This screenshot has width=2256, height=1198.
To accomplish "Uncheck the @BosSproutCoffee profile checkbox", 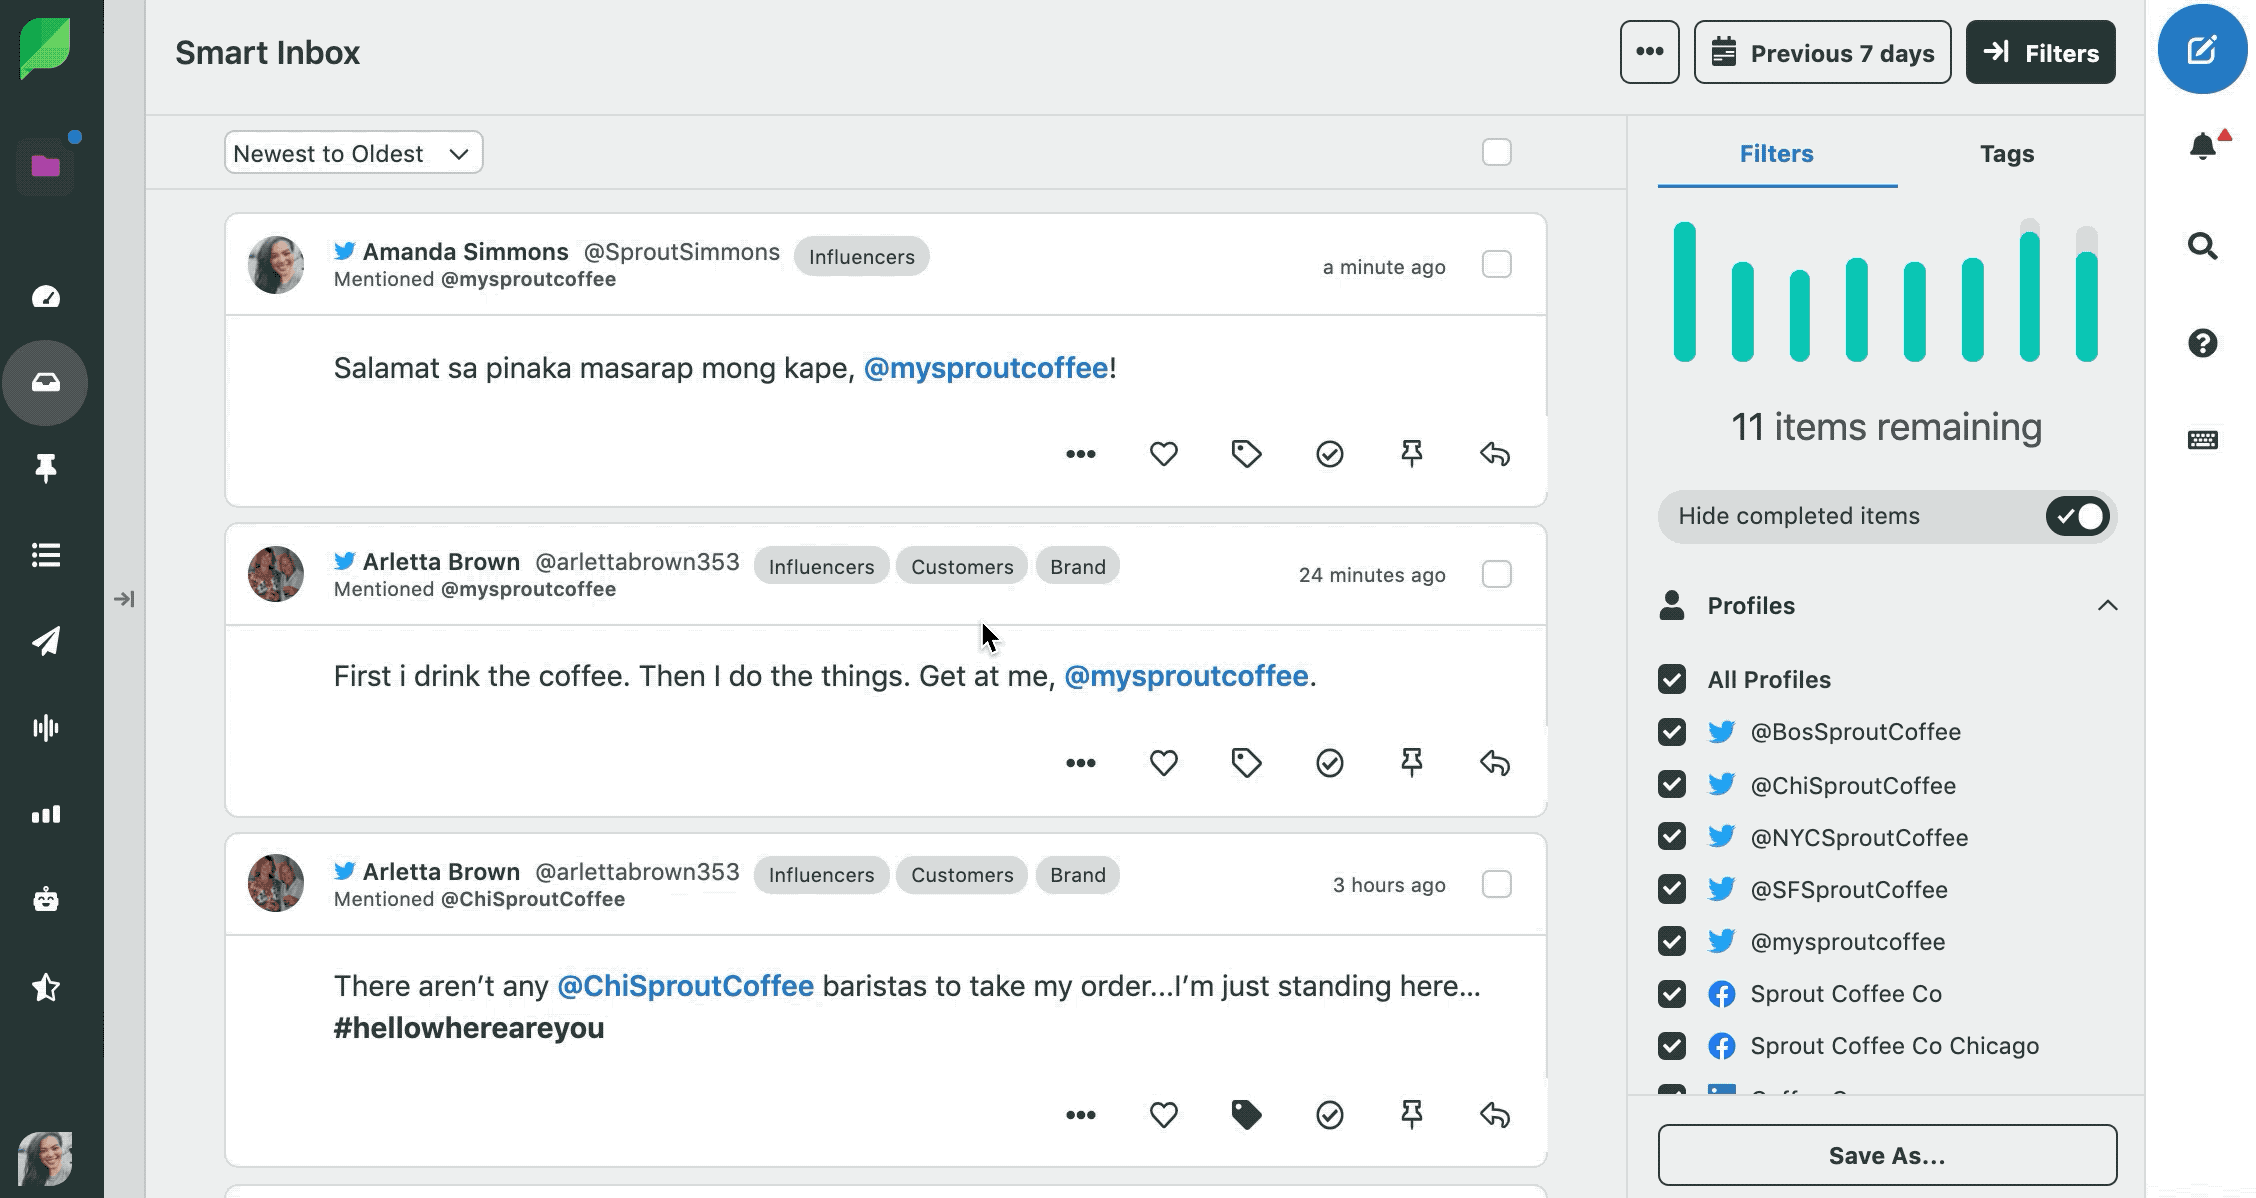I will click(x=1671, y=732).
